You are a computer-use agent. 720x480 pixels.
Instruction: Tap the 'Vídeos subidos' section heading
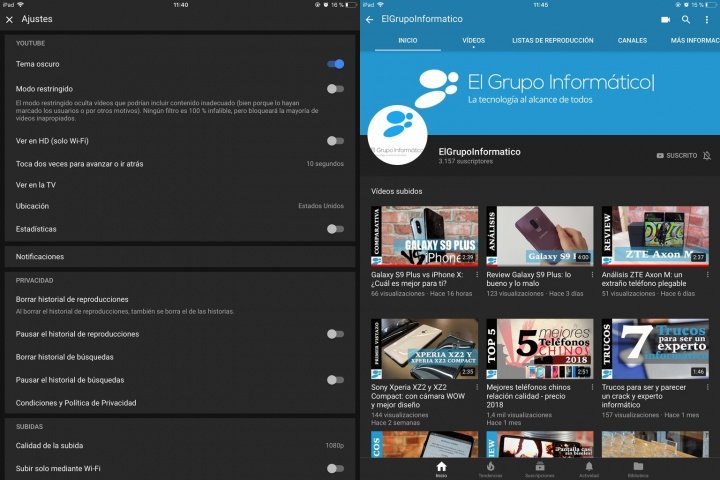pyautogui.click(x=397, y=191)
